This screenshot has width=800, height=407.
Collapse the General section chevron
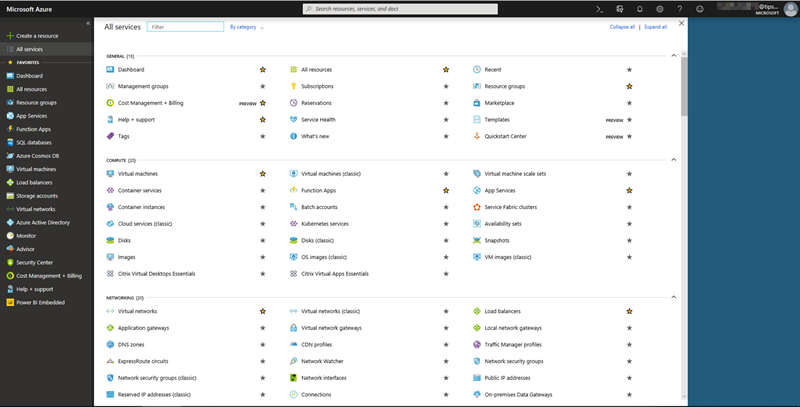click(673, 56)
